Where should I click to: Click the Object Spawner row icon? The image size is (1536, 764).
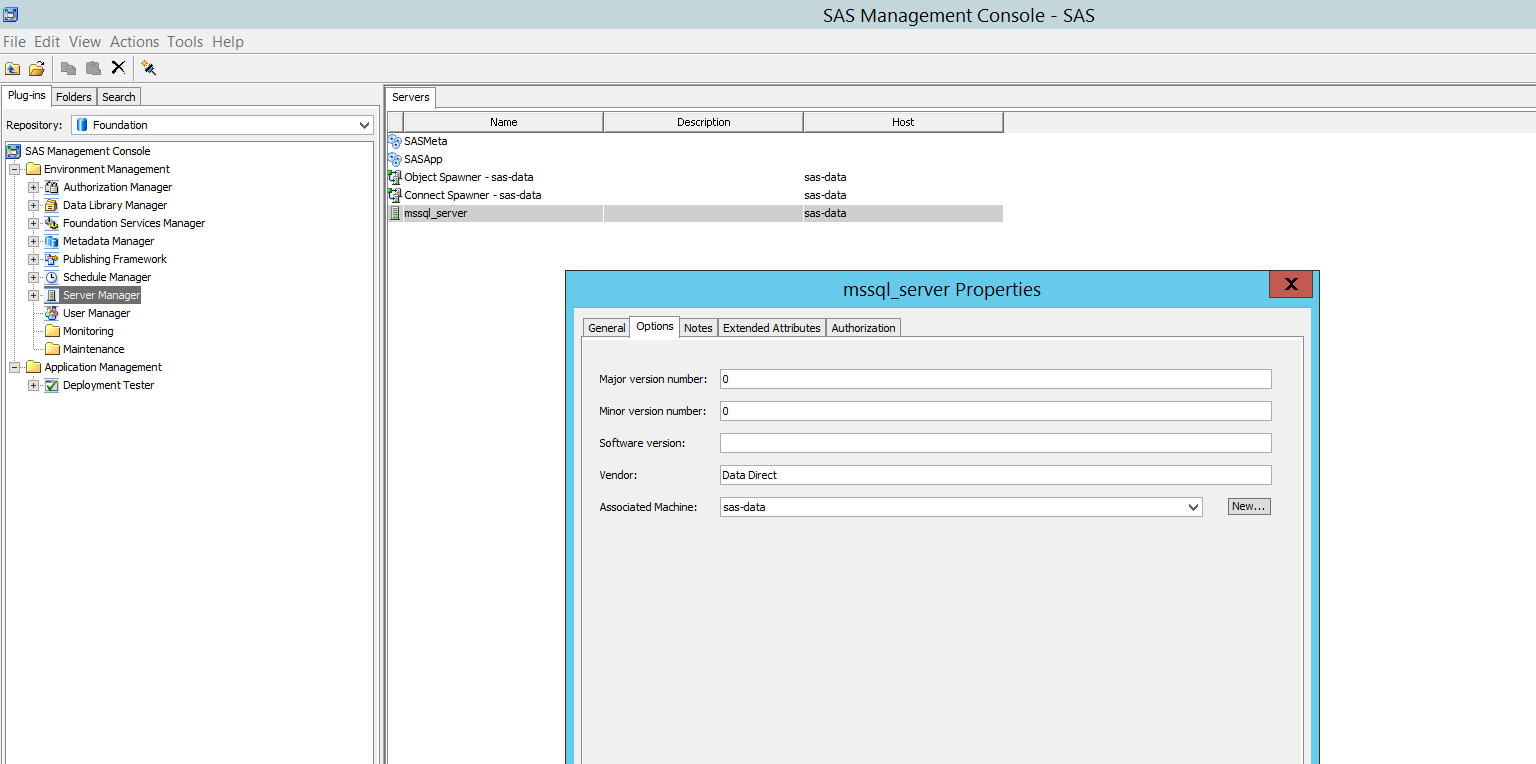pos(395,177)
